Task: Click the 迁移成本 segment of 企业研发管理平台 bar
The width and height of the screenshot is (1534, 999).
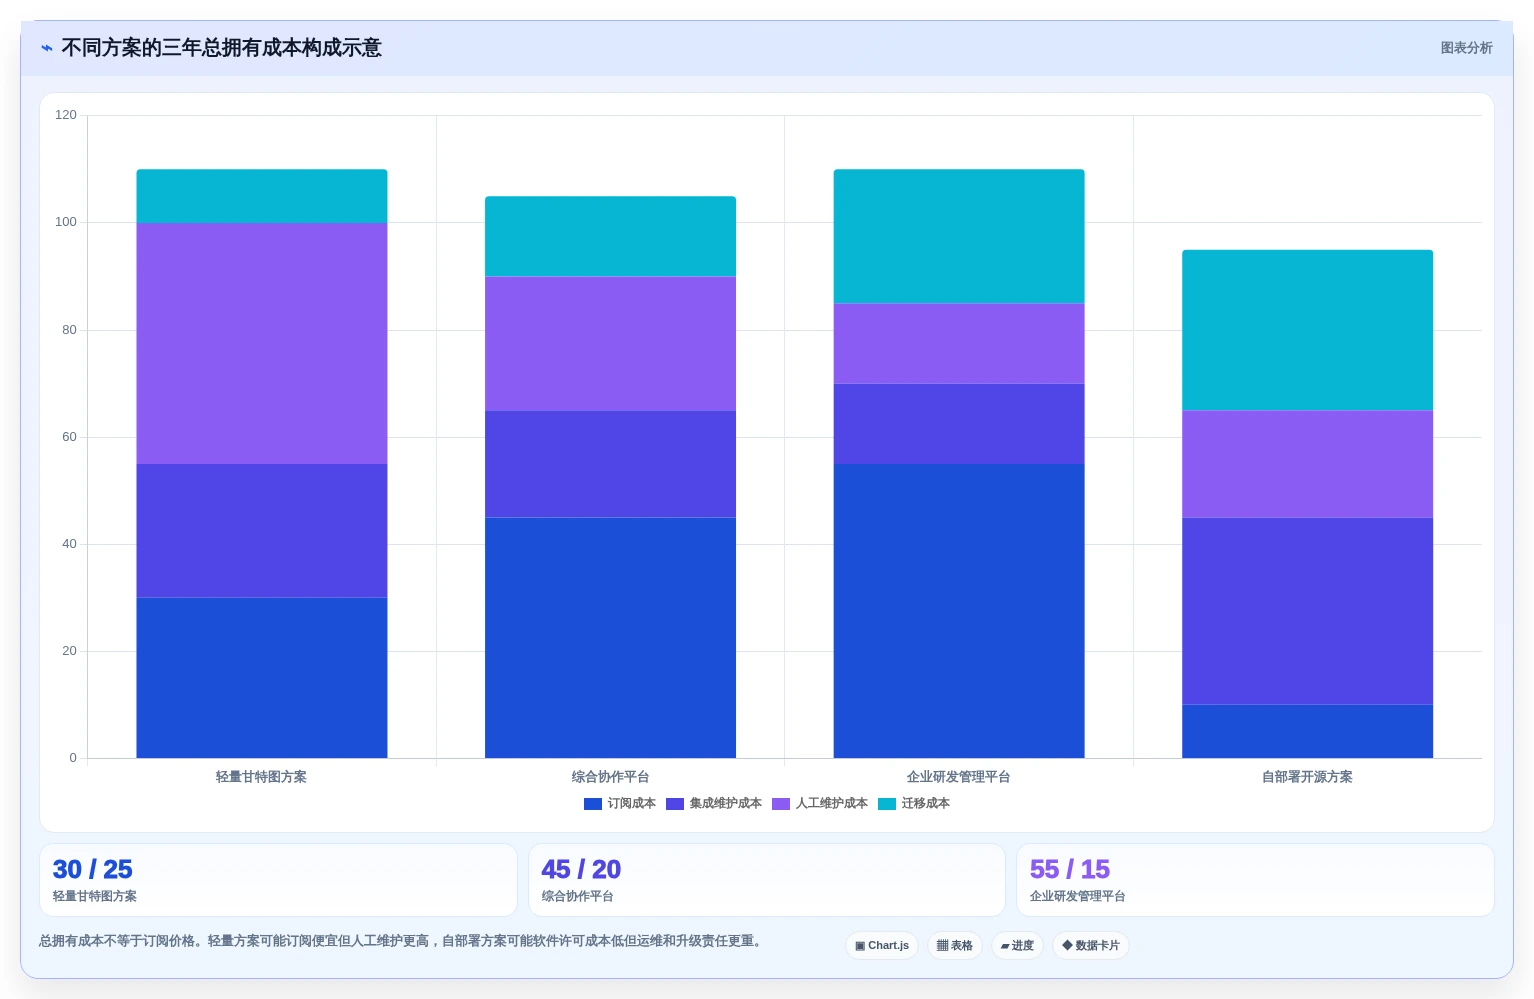Action: [x=959, y=236]
